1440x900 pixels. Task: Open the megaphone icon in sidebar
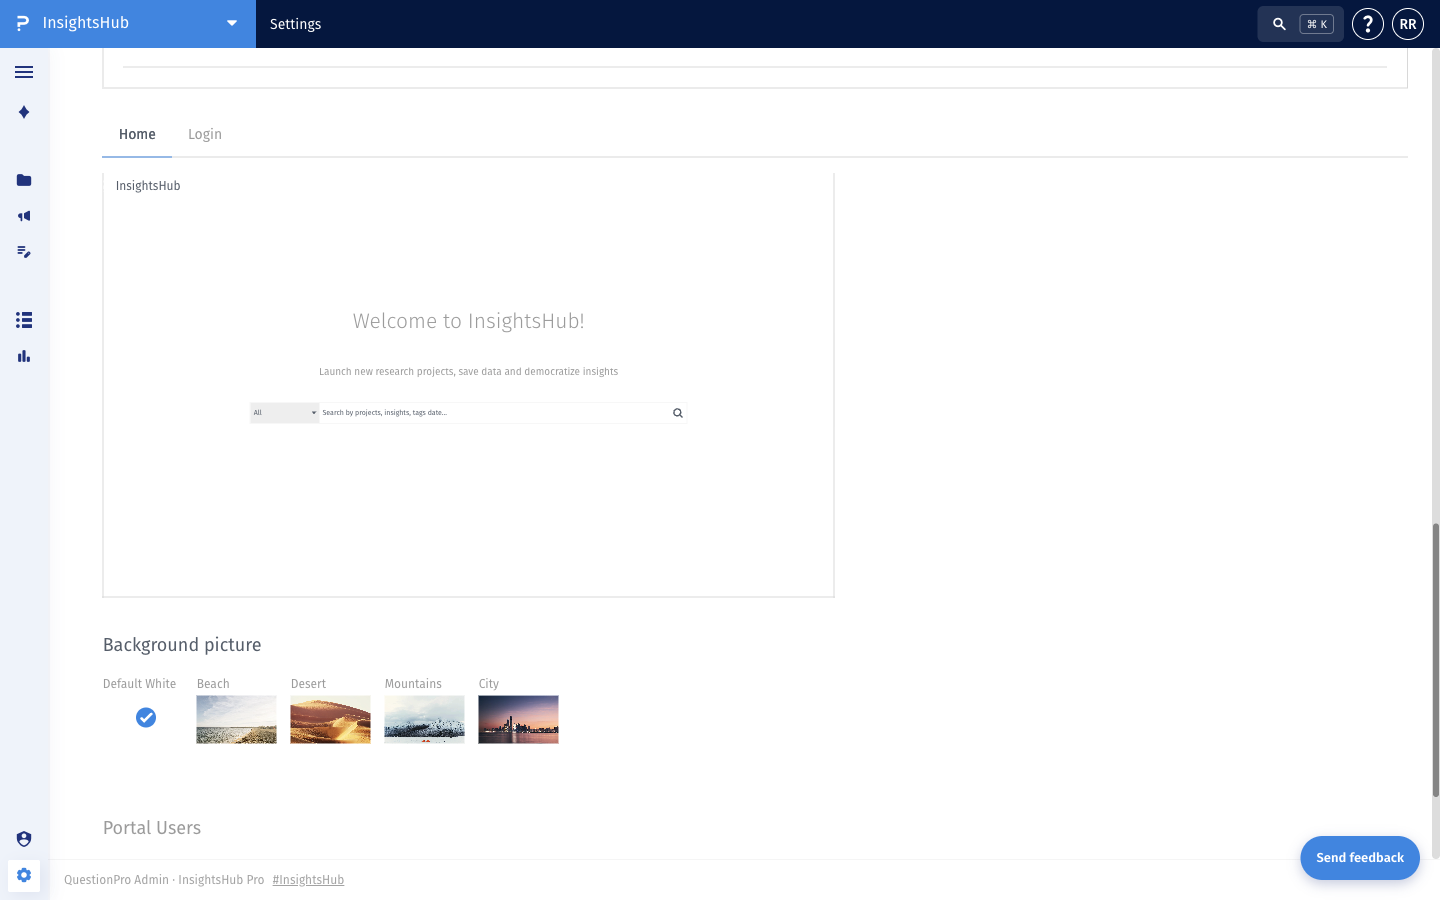click(x=24, y=216)
